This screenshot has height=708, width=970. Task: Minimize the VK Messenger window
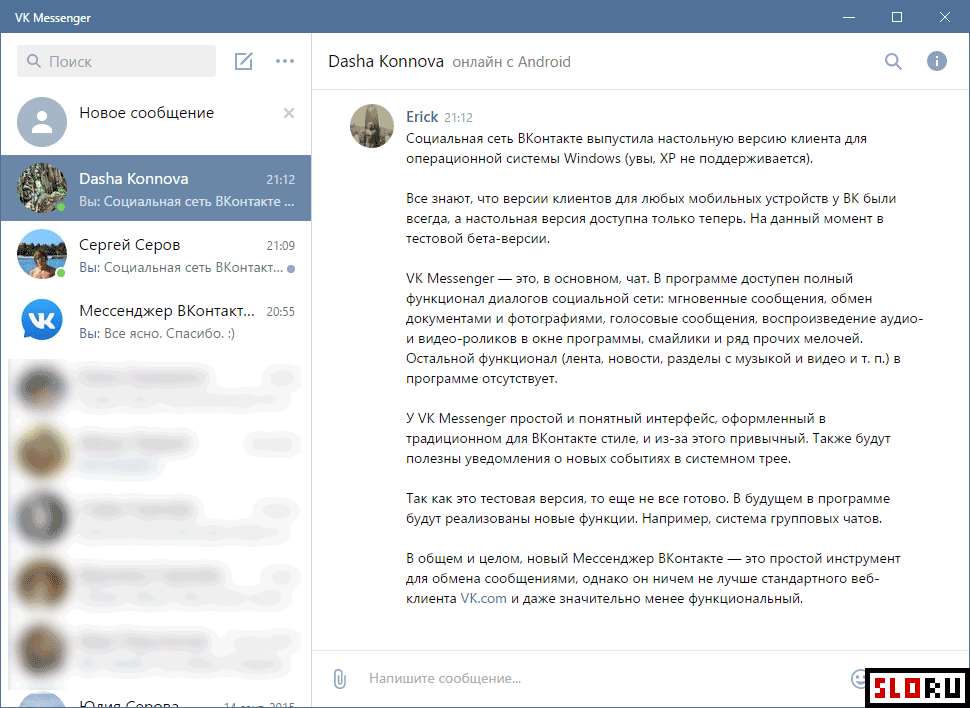(849, 17)
